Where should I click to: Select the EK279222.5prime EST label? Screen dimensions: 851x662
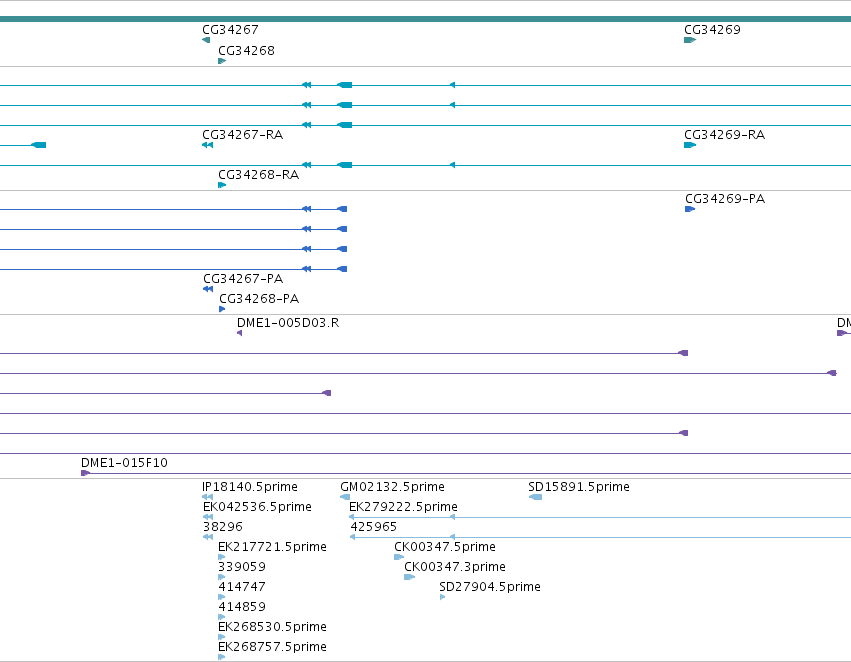[403, 507]
